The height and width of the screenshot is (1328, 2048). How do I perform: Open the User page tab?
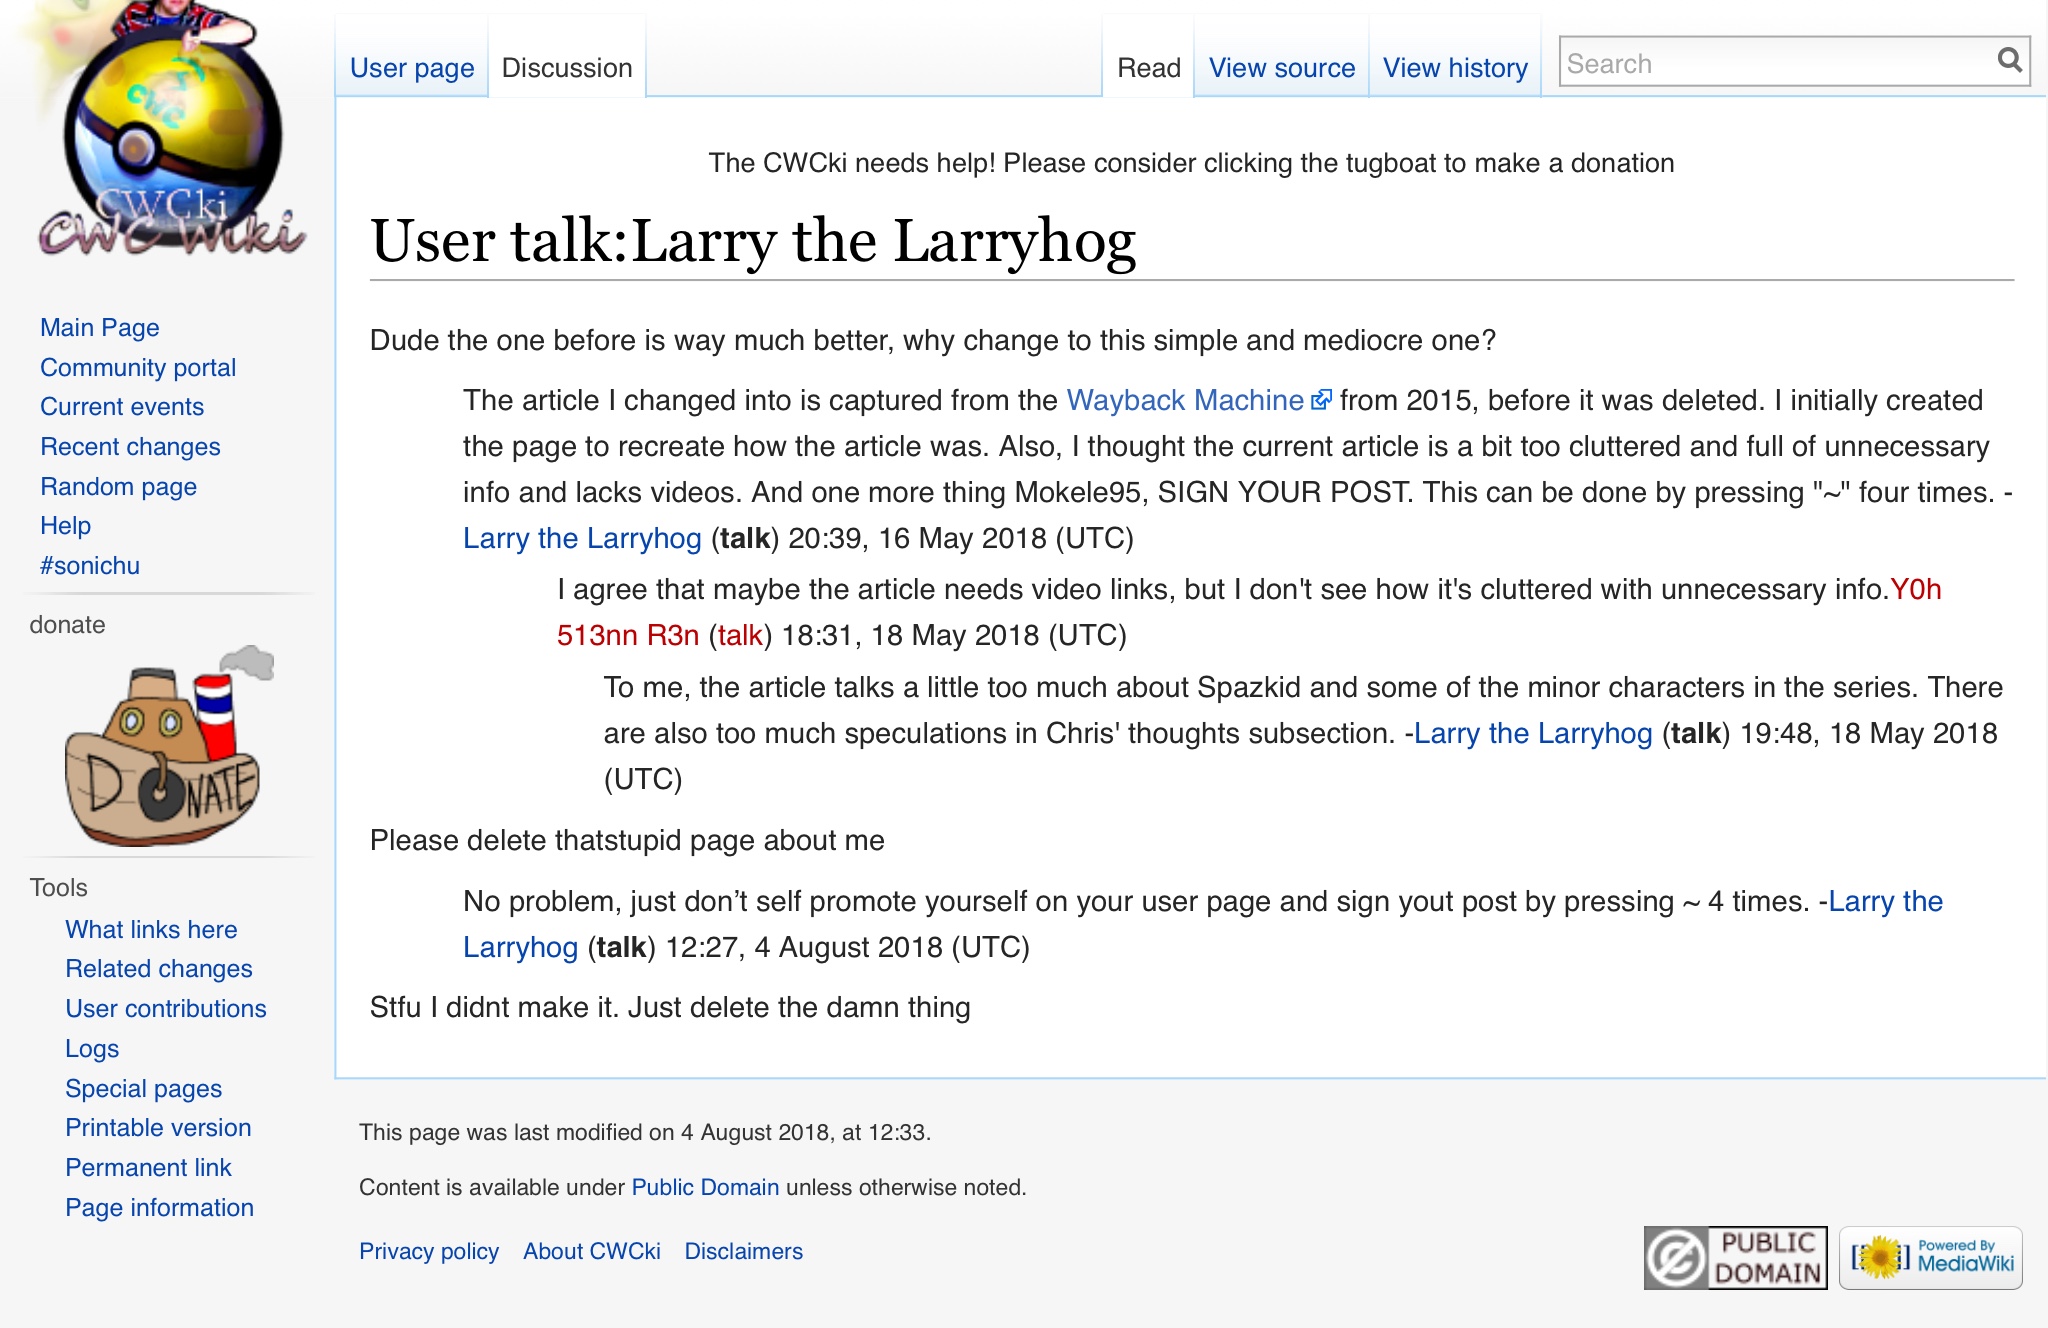tap(412, 68)
